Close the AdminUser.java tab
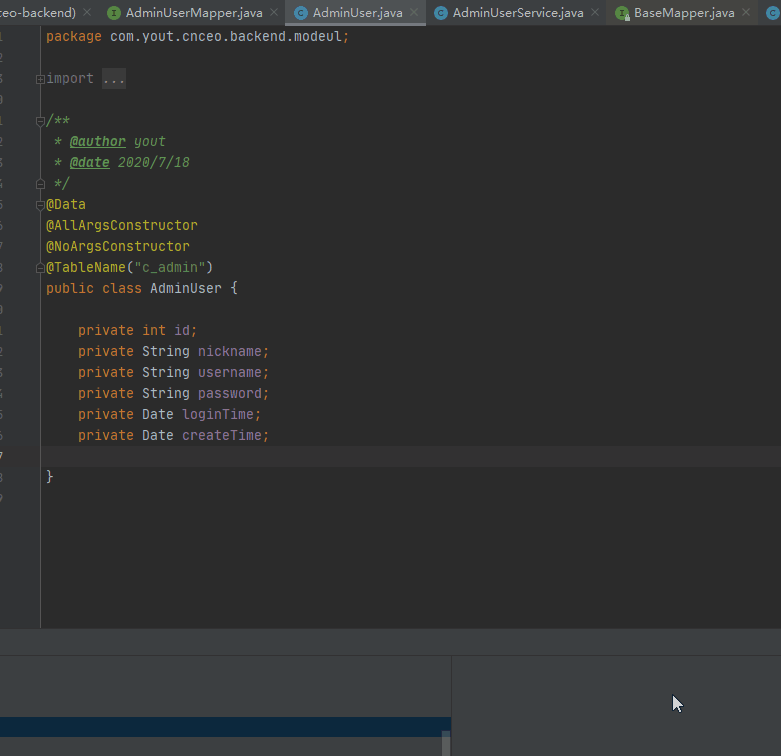 click(x=414, y=12)
